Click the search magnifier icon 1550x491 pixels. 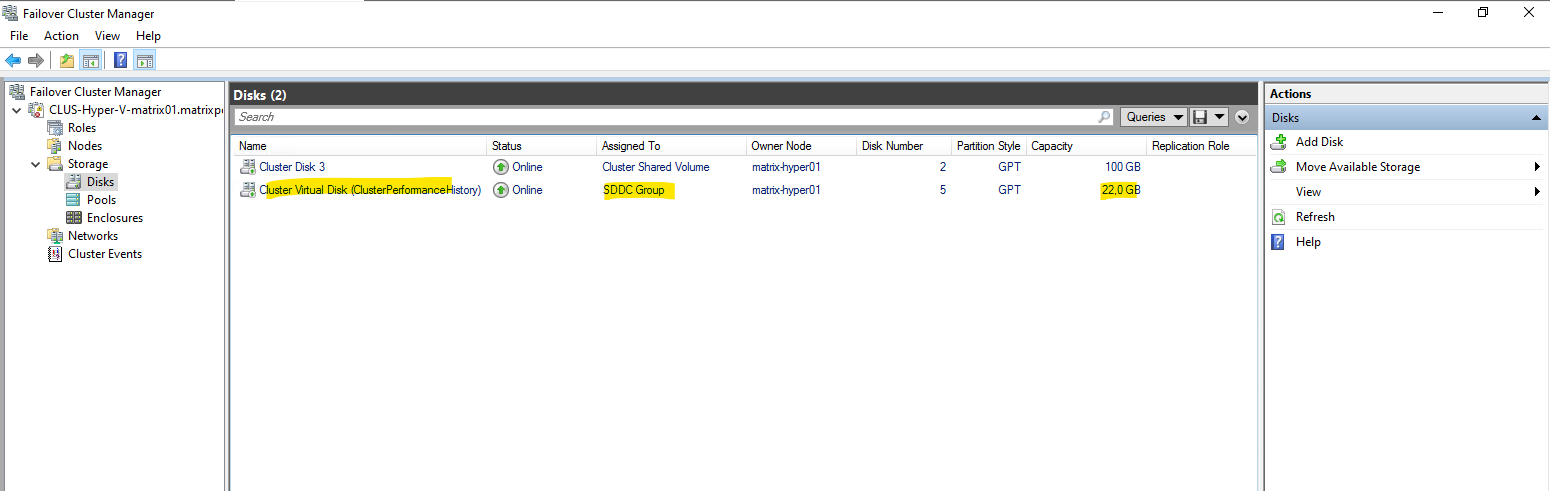tap(1104, 117)
